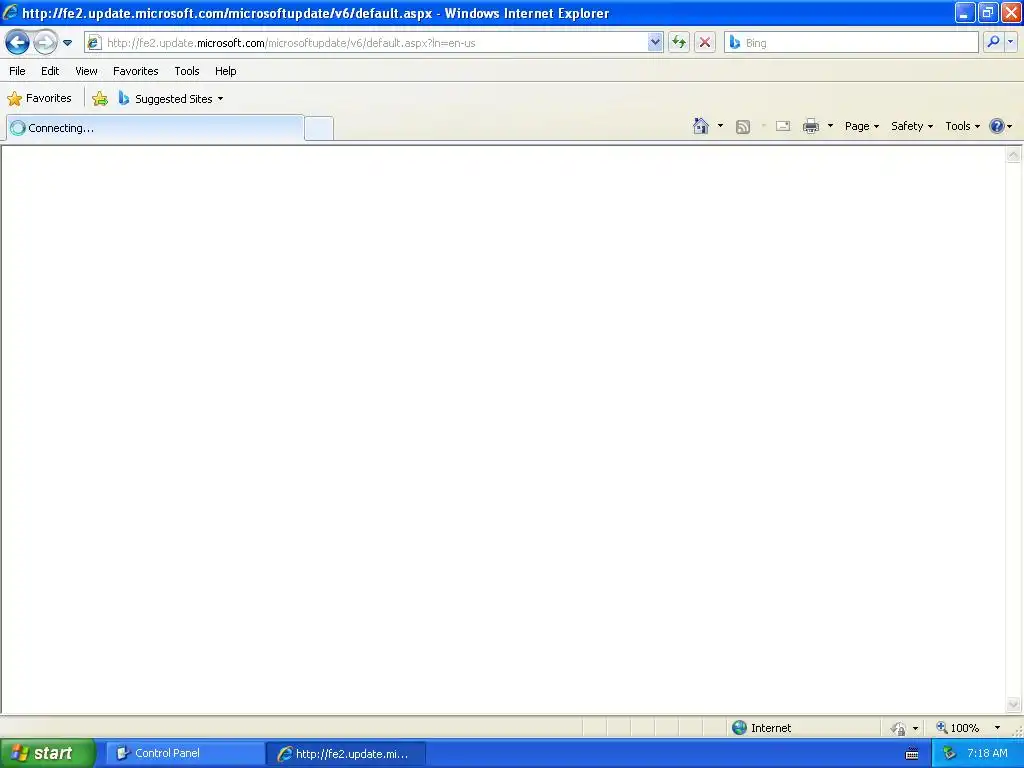Click the vertical scrollbar up arrow

click(1013, 155)
